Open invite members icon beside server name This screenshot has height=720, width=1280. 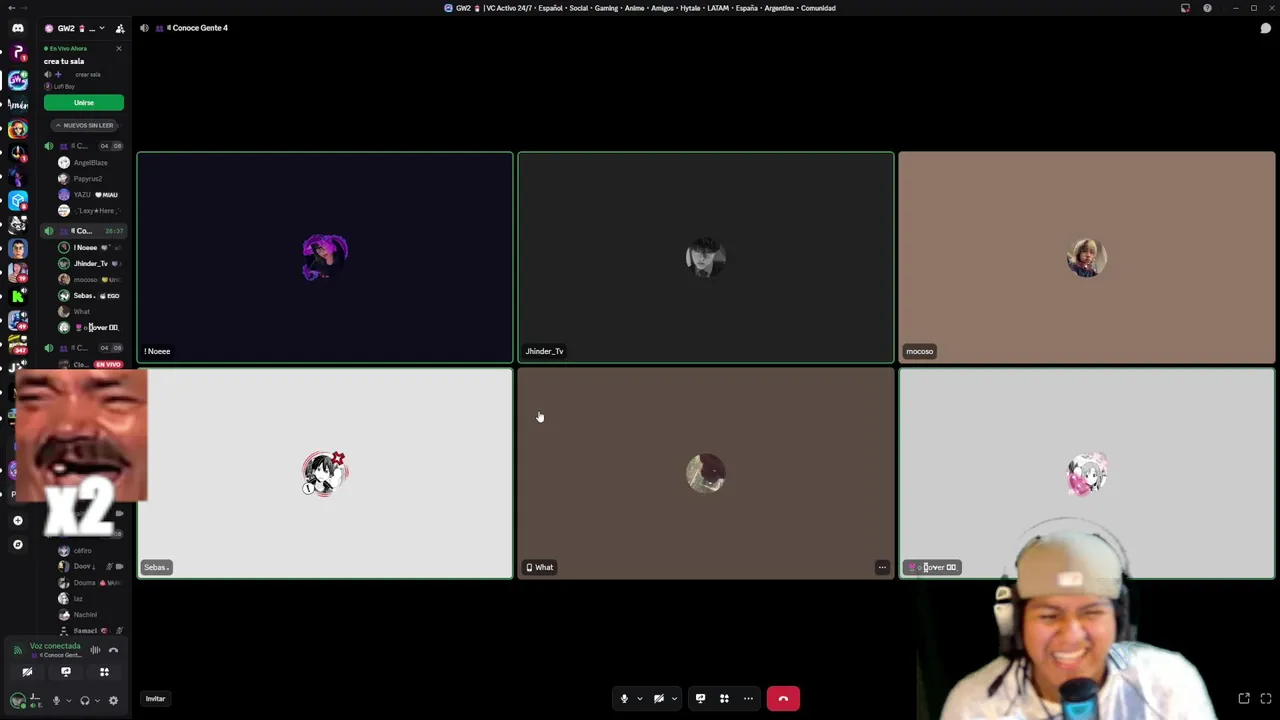pos(120,28)
